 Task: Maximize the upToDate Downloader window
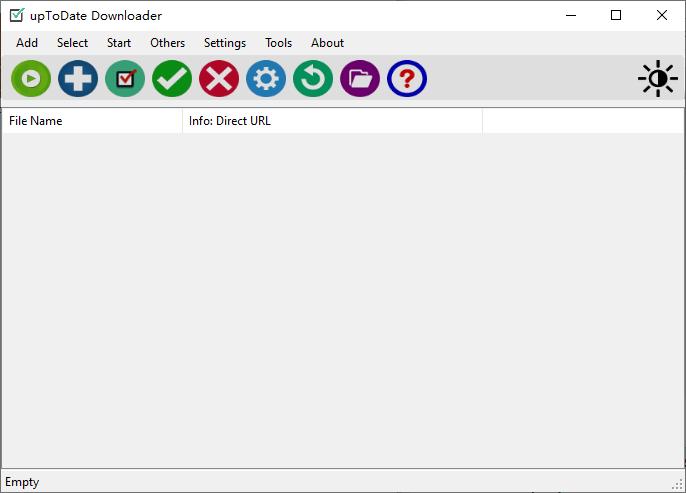click(616, 15)
